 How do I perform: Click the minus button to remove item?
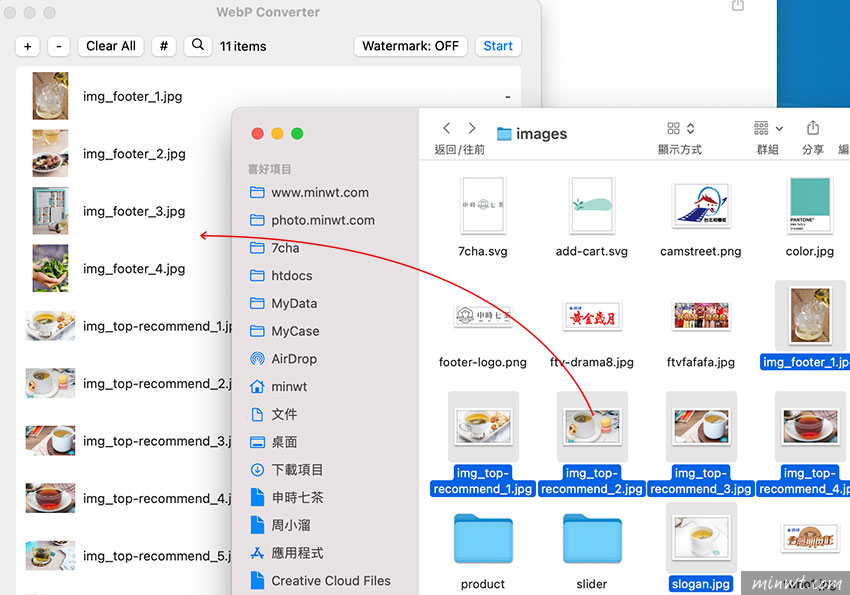59,46
